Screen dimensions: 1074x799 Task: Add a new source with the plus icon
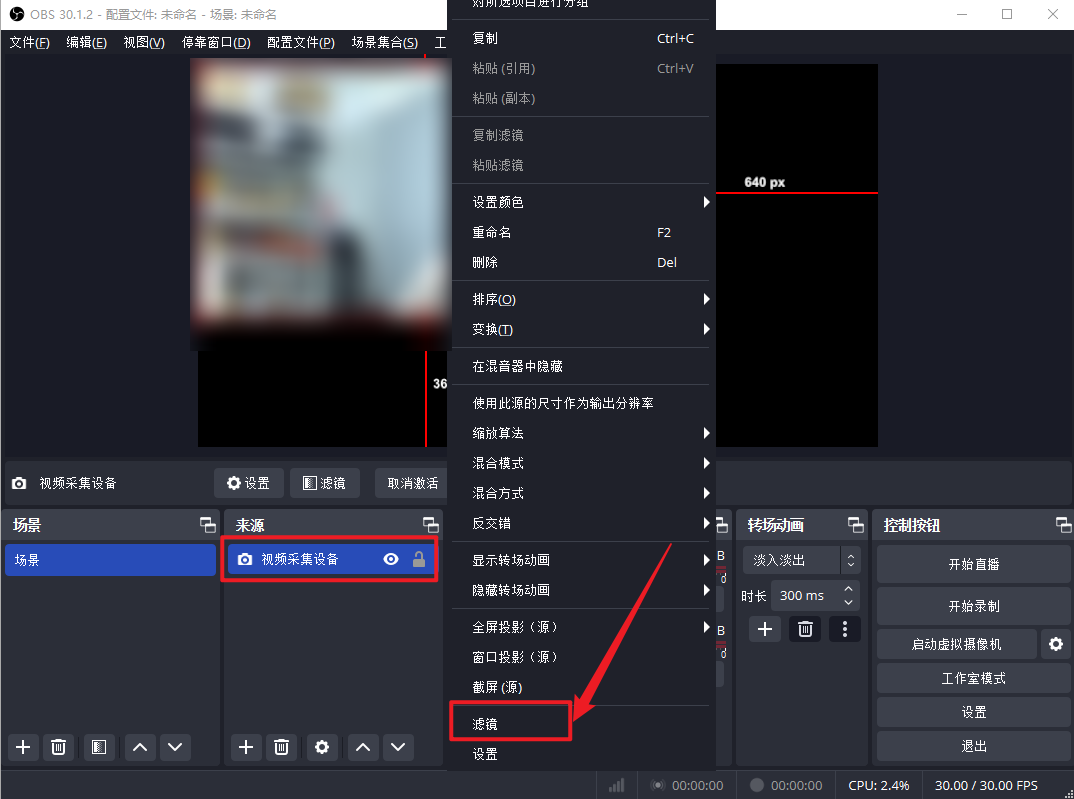246,746
